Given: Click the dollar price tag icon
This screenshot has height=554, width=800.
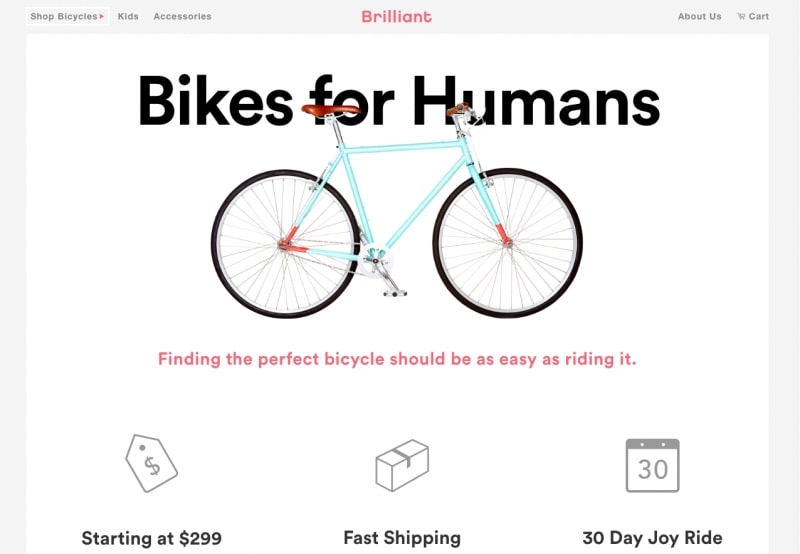Looking at the screenshot, I should coord(152,463).
